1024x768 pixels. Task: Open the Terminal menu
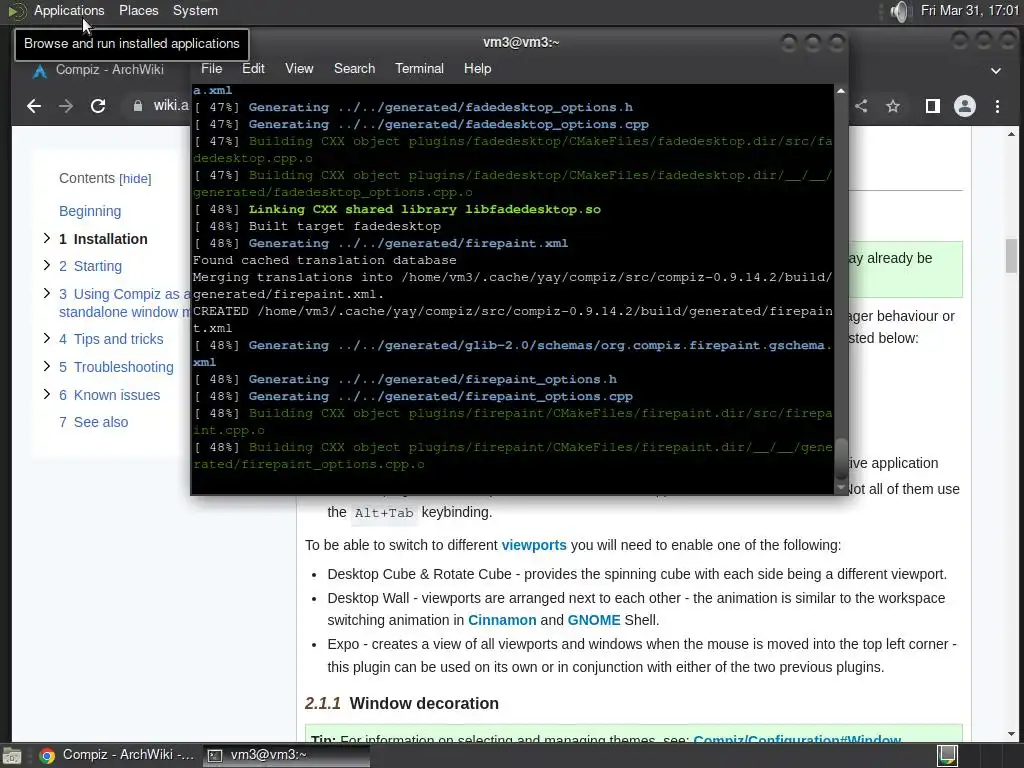click(x=419, y=69)
